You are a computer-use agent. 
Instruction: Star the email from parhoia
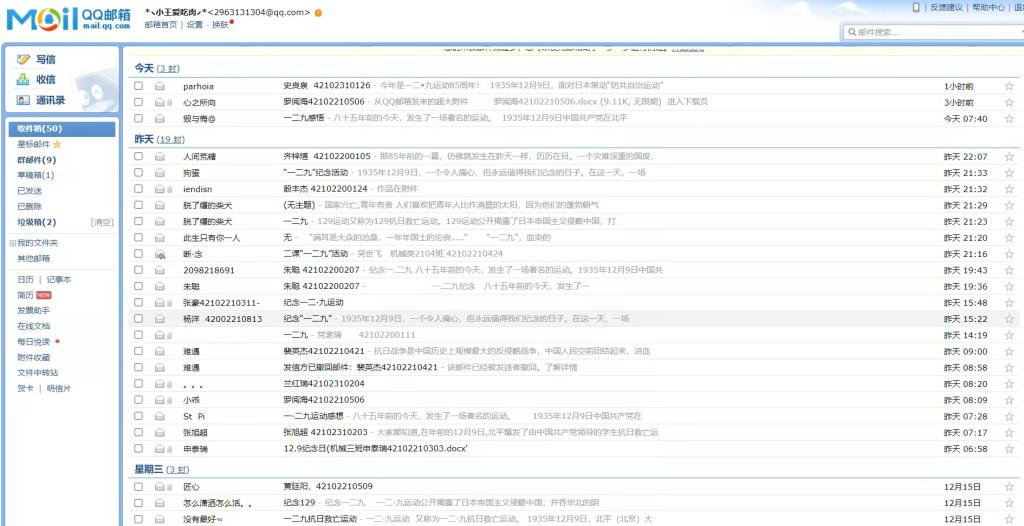click(x=1009, y=86)
